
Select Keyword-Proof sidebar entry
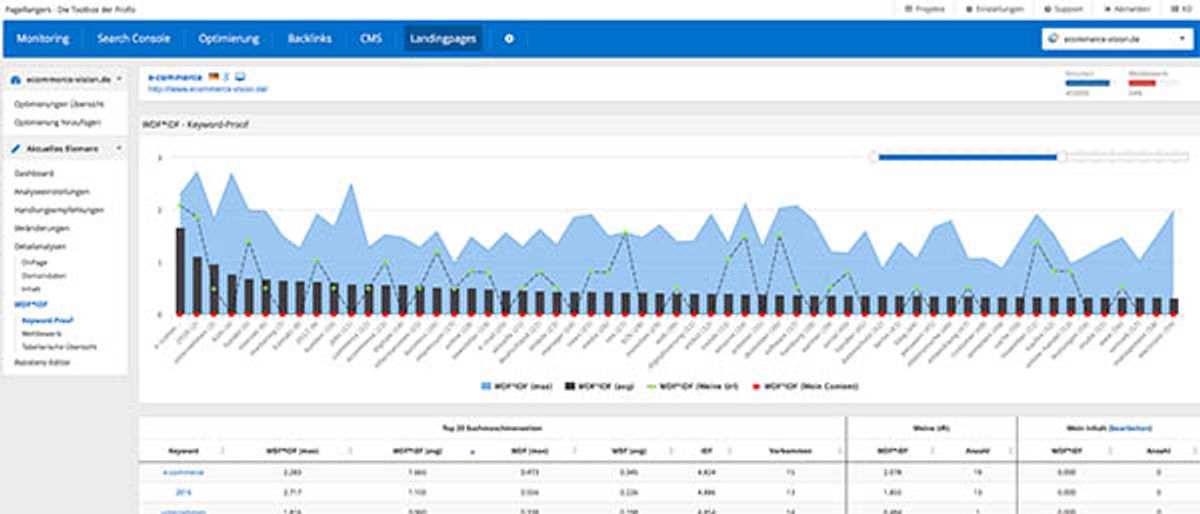(48, 320)
